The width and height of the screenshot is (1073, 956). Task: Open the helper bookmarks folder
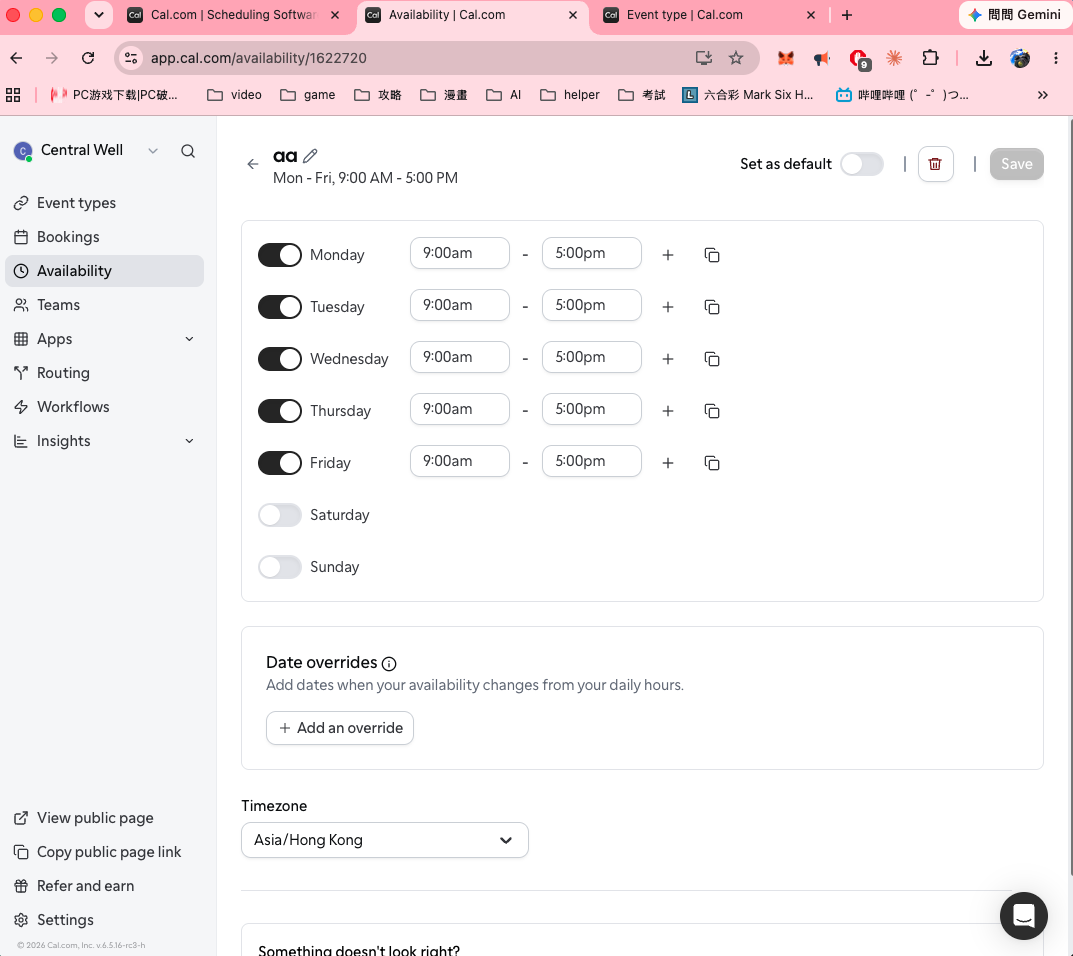(569, 95)
